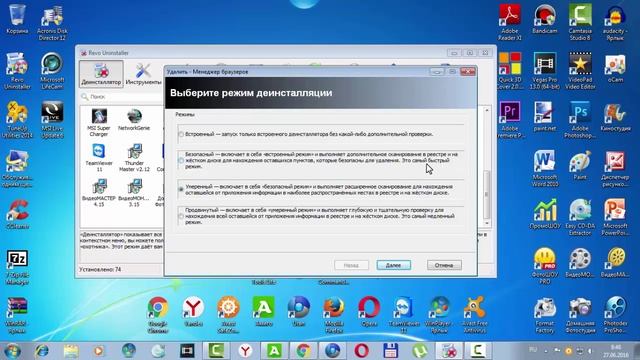The height and width of the screenshot is (360, 640).
Task: Select Thunder Master v2.12 program entry
Action: (134, 158)
